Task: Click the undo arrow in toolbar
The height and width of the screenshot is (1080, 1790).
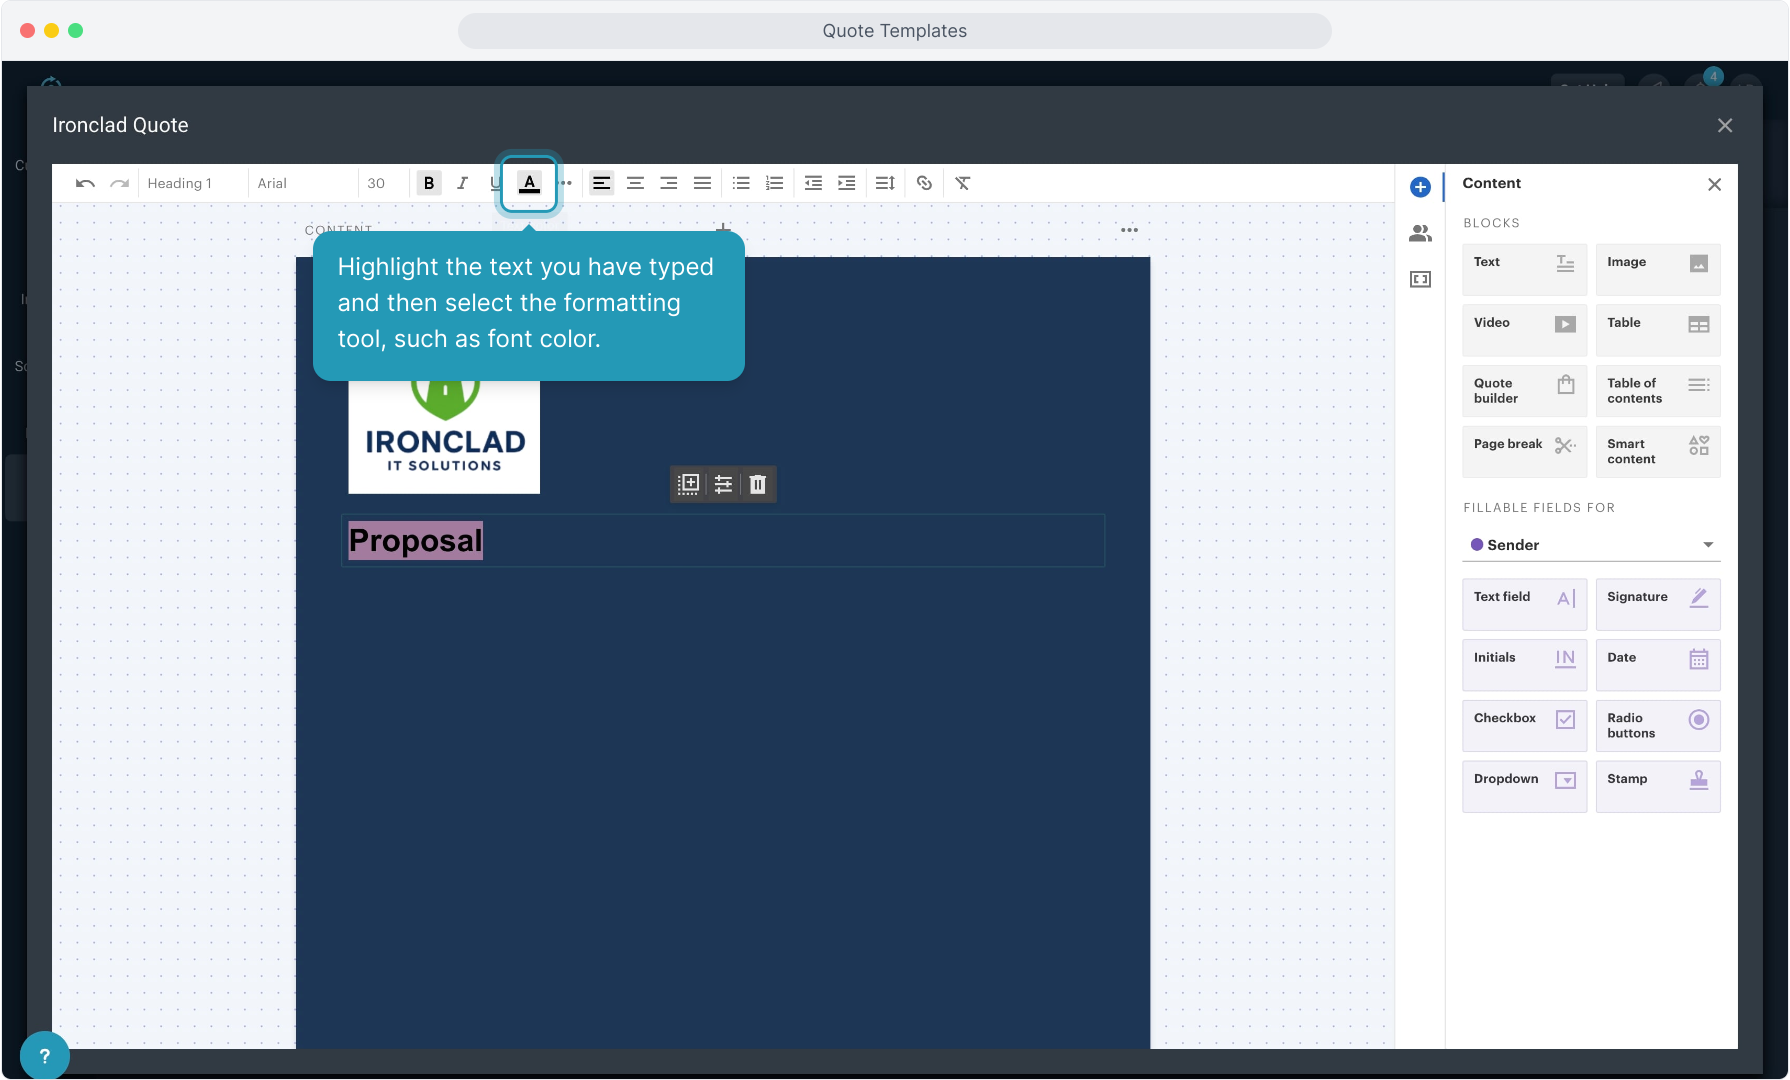Action: [85, 183]
